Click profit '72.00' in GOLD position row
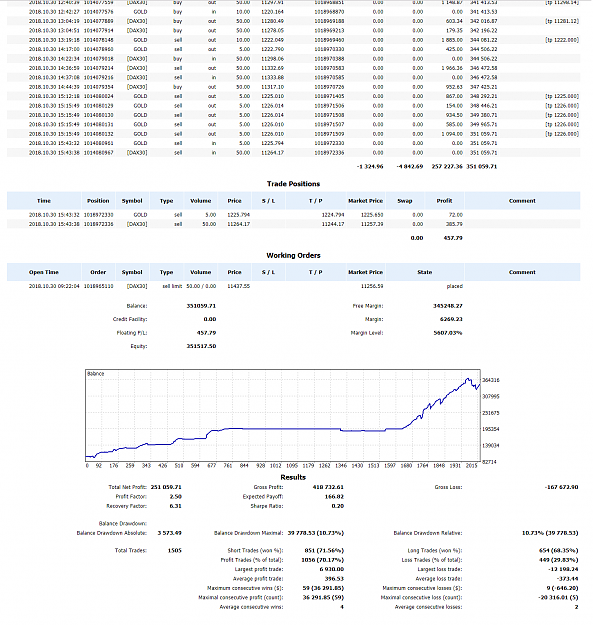Viewport: 593px width, 625px height. pyautogui.click(x=456, y=215)
